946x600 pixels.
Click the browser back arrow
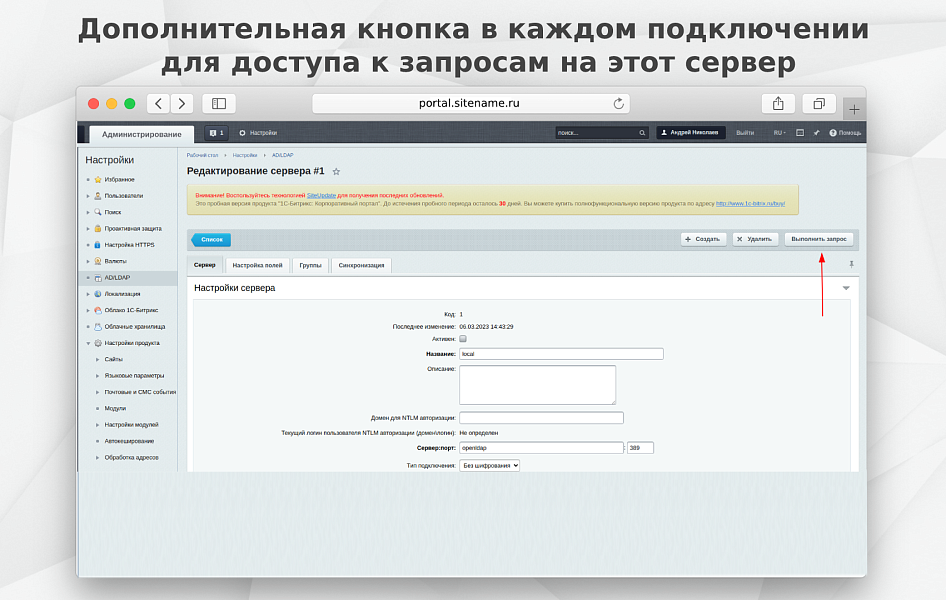(x=158, y=103)
